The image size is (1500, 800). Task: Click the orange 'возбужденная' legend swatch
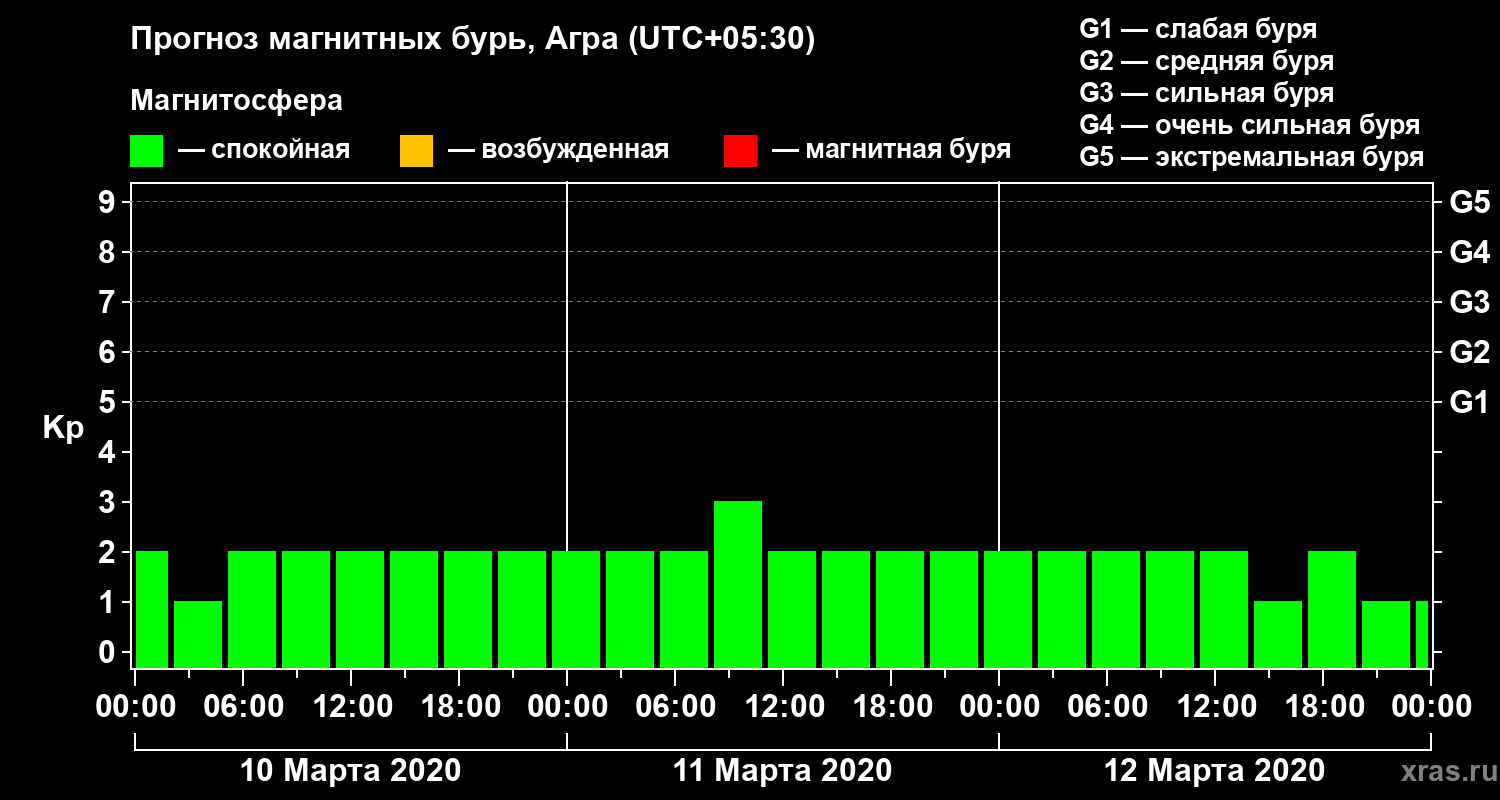coord(416,151)
